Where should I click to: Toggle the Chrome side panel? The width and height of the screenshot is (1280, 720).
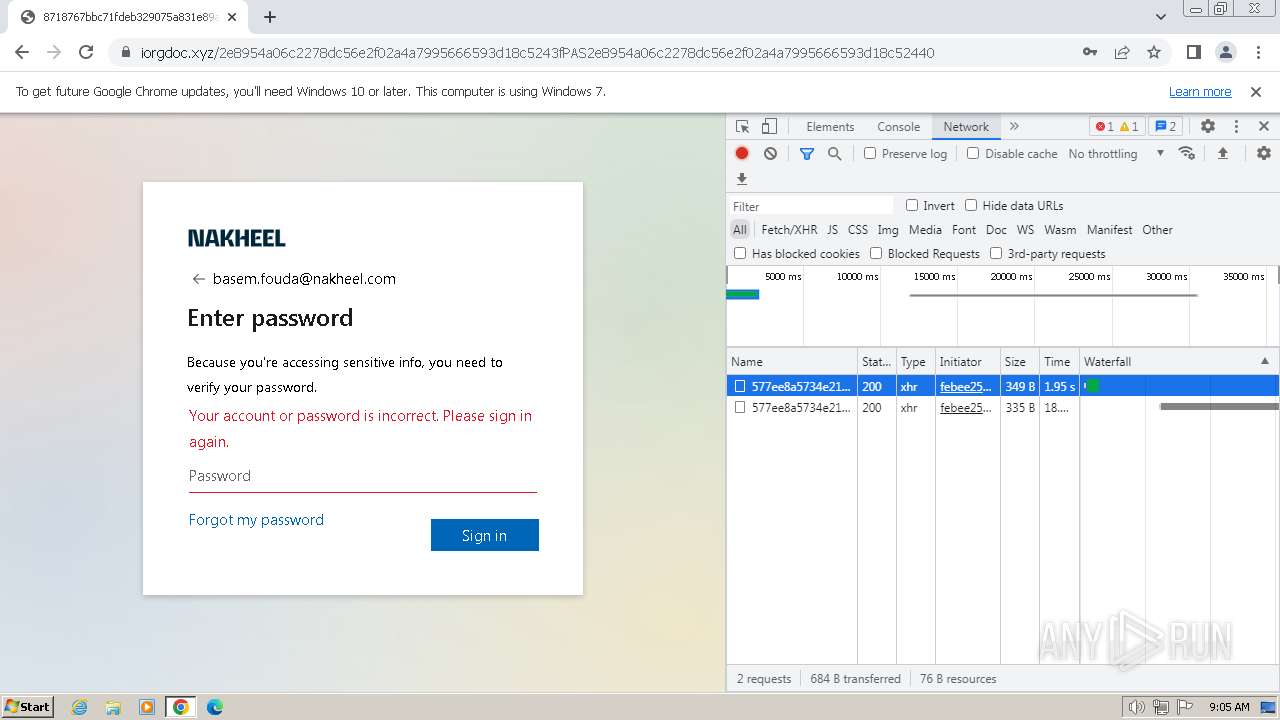tap(1193, 52)
